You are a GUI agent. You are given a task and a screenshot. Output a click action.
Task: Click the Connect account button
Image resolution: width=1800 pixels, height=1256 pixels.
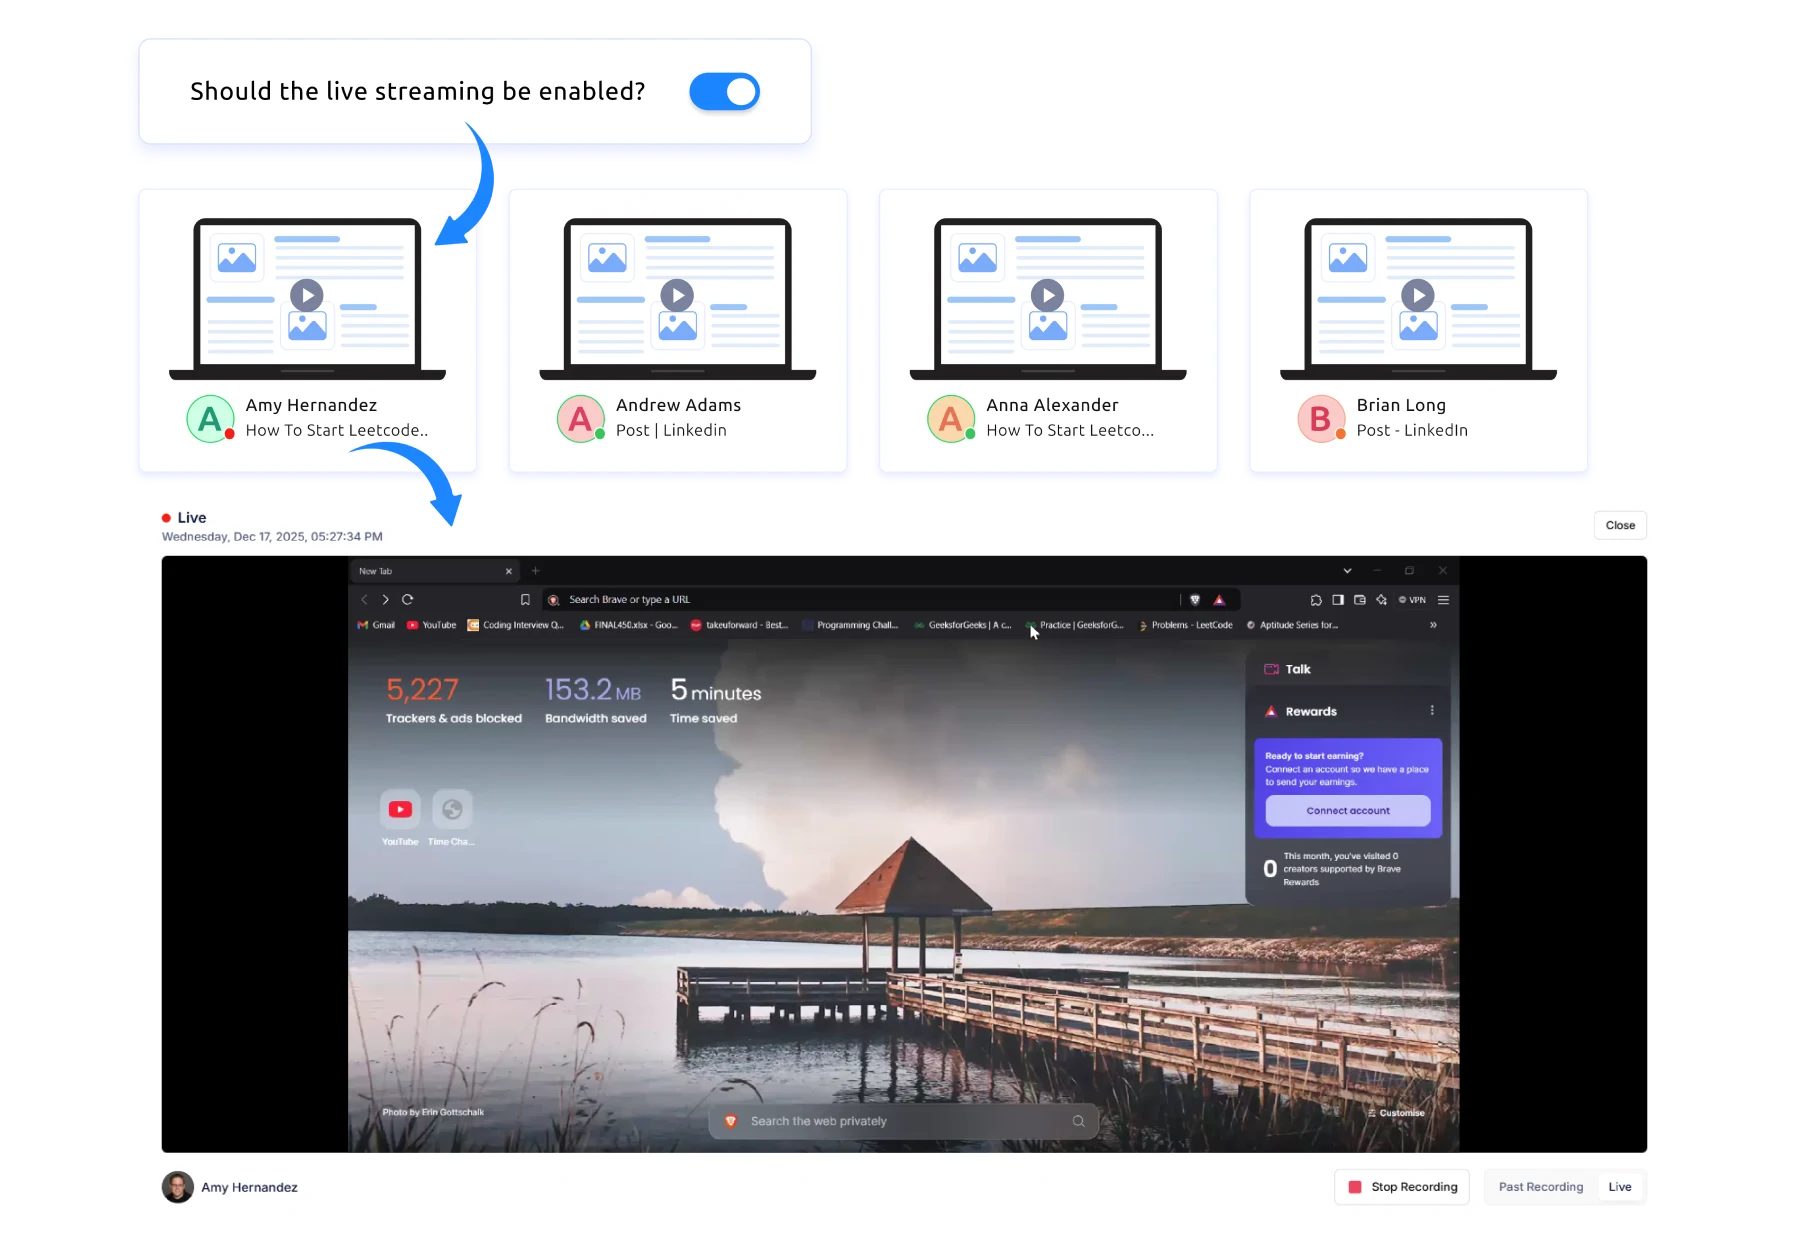click(x=1347, y=811)
